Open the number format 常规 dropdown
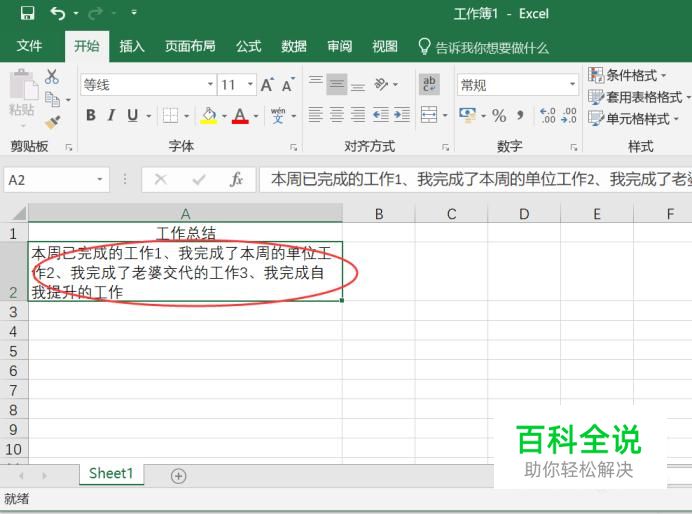692x514 pixels. point(572,84)
